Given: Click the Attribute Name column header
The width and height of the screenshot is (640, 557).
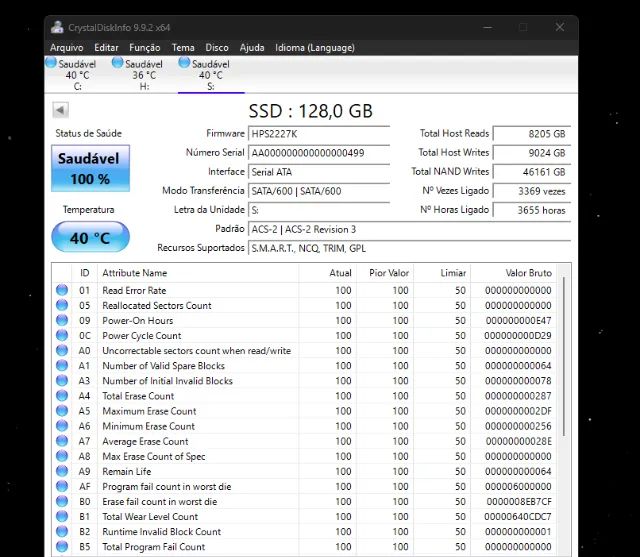Looking at the screenshot, I should (x=198, y=273).
